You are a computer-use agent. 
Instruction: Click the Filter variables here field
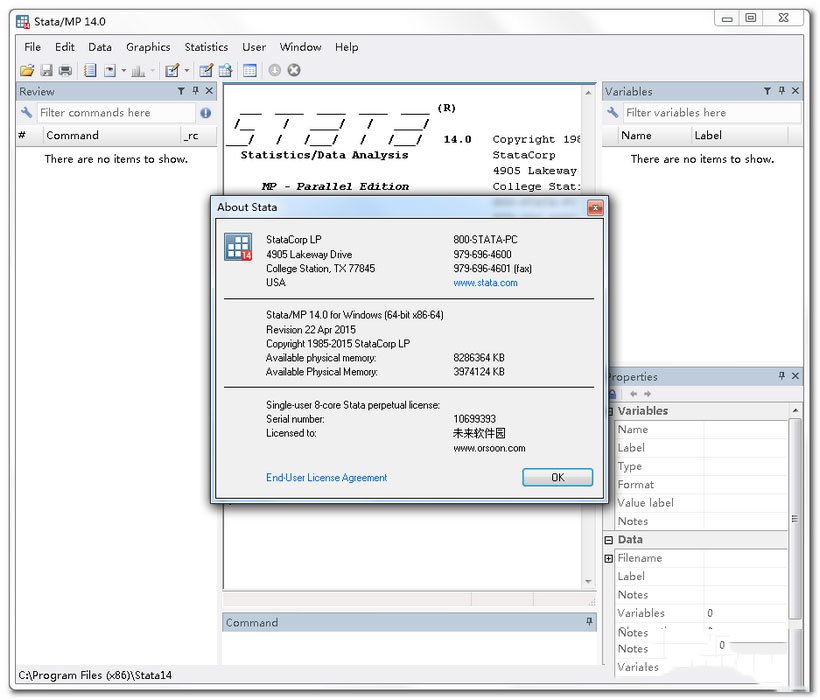tap(711, 113)
